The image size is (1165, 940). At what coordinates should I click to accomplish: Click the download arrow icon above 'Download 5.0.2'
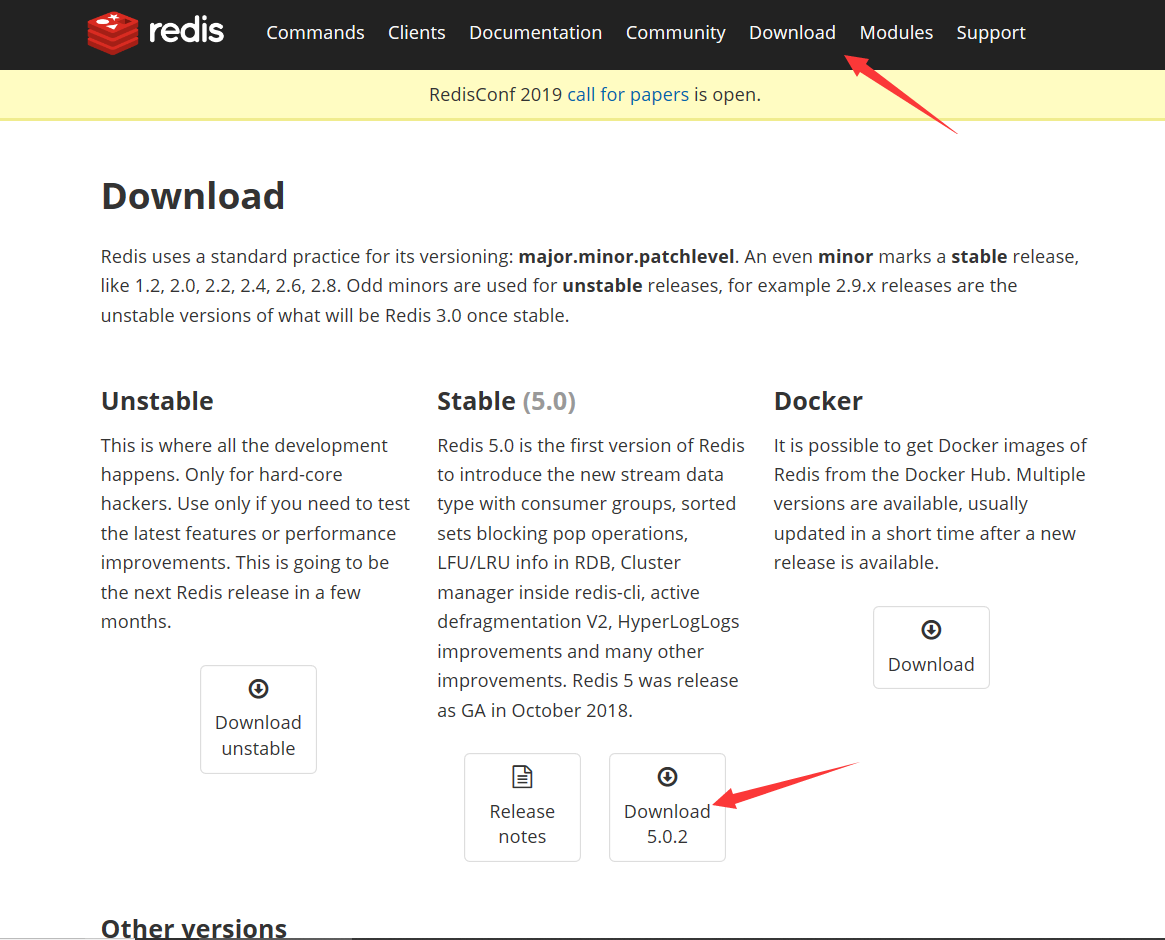667,777
